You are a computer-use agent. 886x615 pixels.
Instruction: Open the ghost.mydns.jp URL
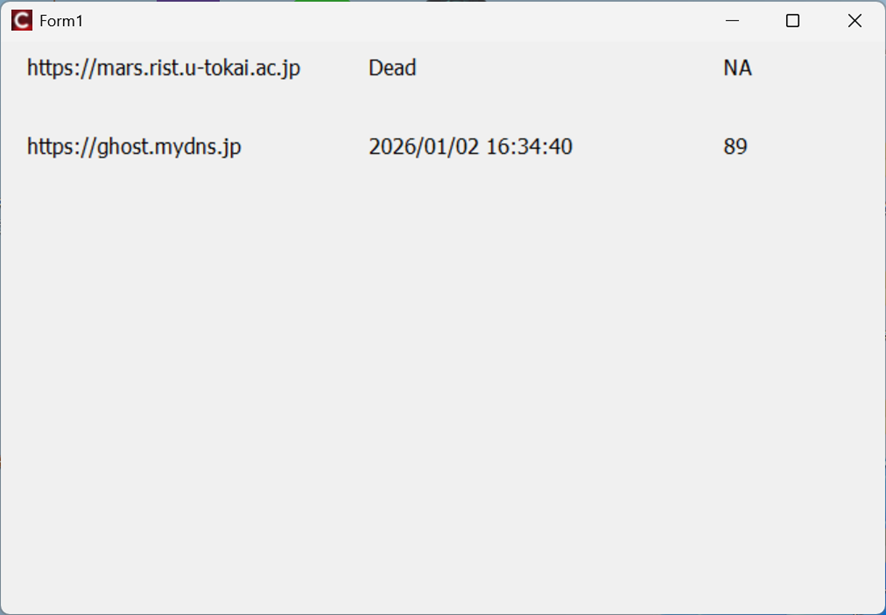coord(134,147)
